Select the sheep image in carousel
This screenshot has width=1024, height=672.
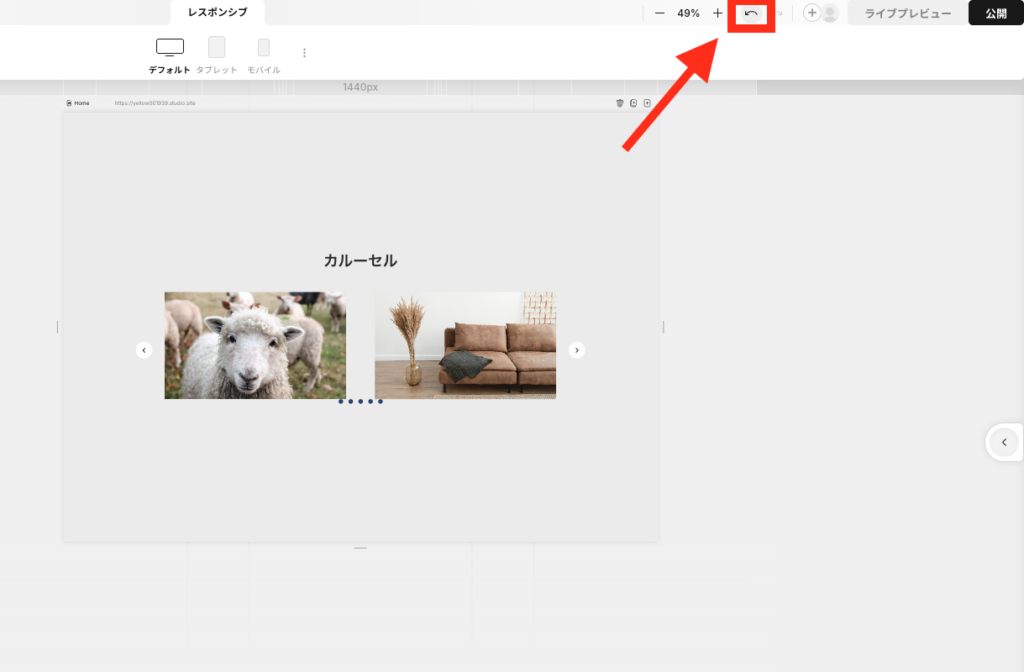(255, 345)
